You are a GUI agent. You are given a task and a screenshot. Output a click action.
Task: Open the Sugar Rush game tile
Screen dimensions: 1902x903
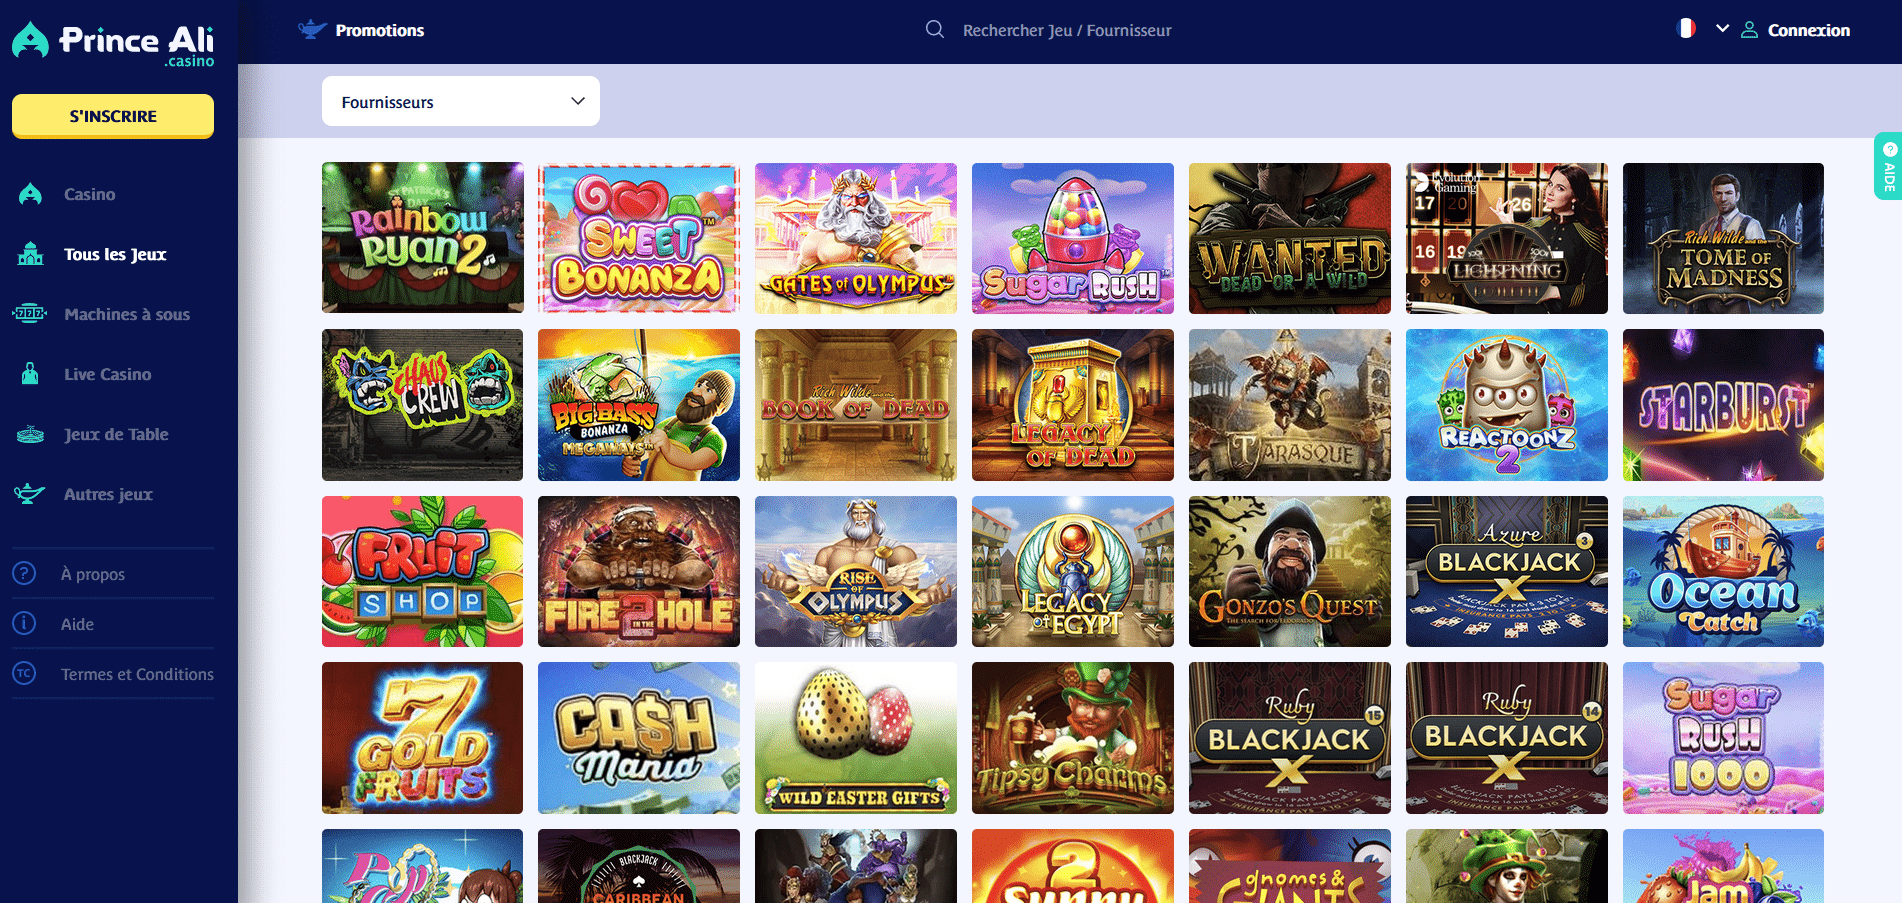1073,238
